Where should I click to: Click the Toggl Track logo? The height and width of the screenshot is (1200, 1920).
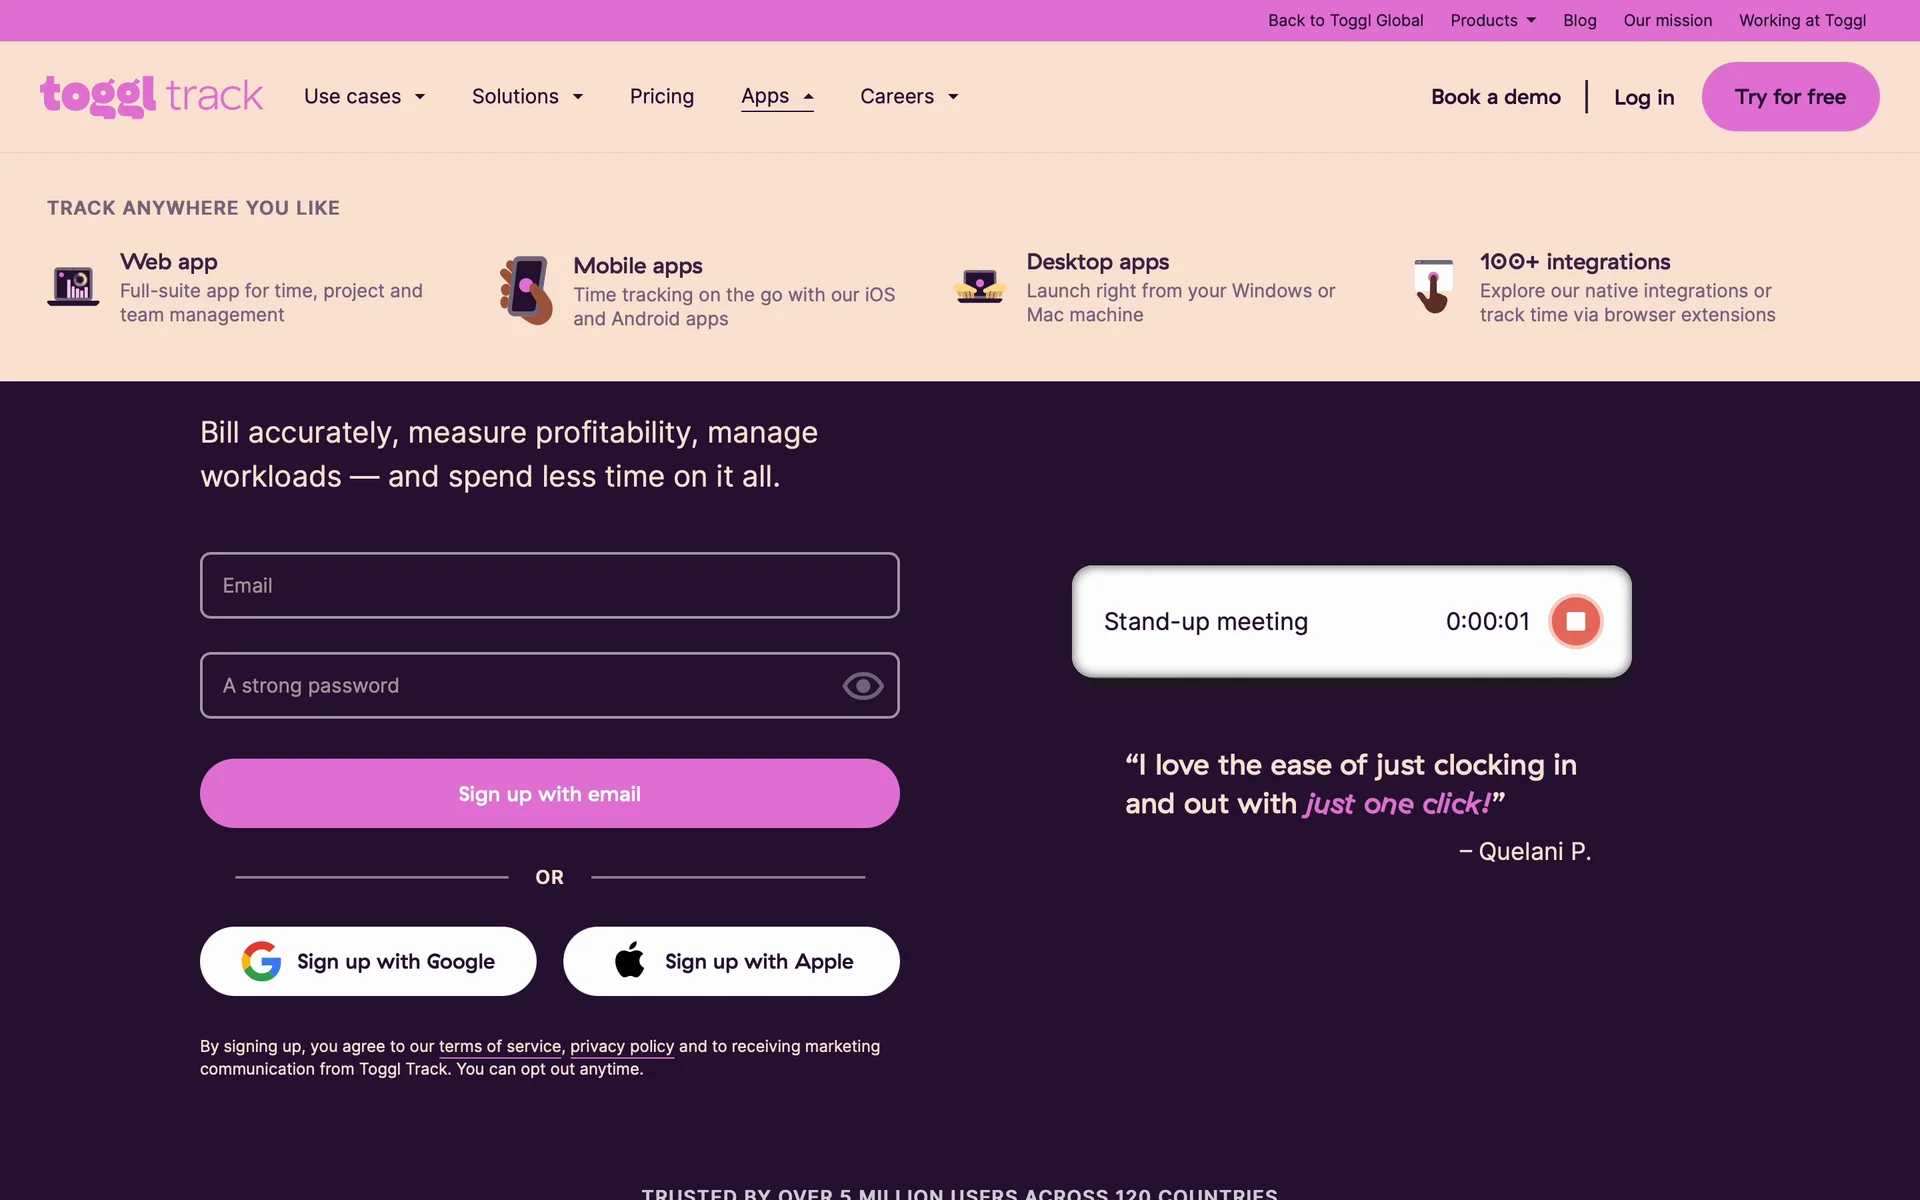151,96
